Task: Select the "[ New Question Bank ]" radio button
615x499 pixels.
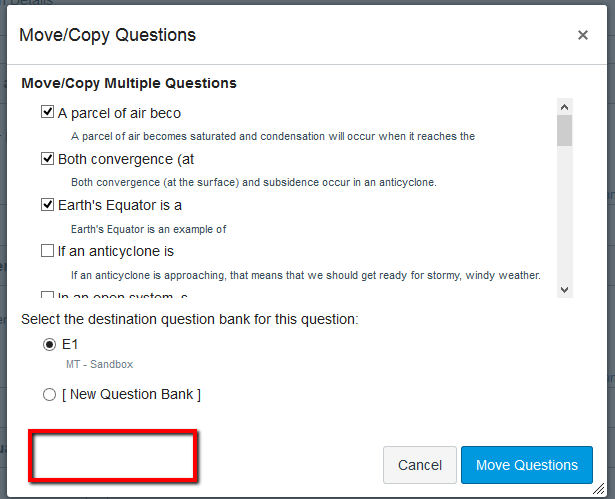Action: click(49, 395)
